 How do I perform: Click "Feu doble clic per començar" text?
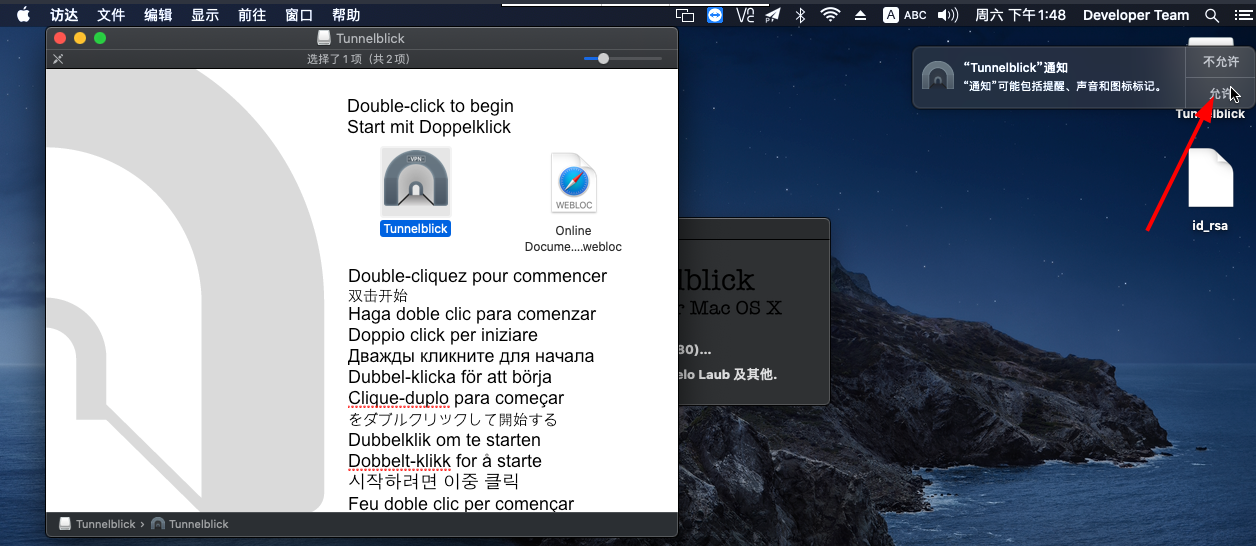(x=461, y=503)
